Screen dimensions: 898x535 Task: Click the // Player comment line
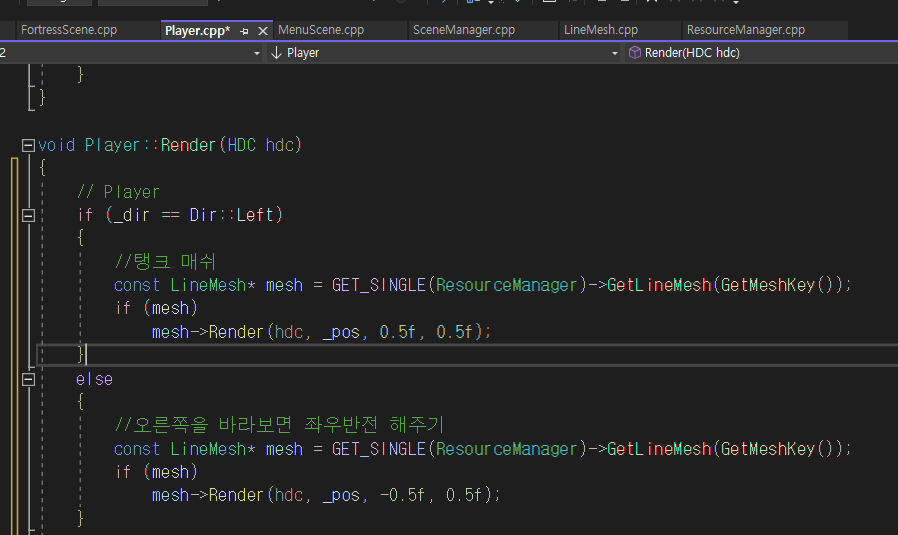click(x=119, y=192)
